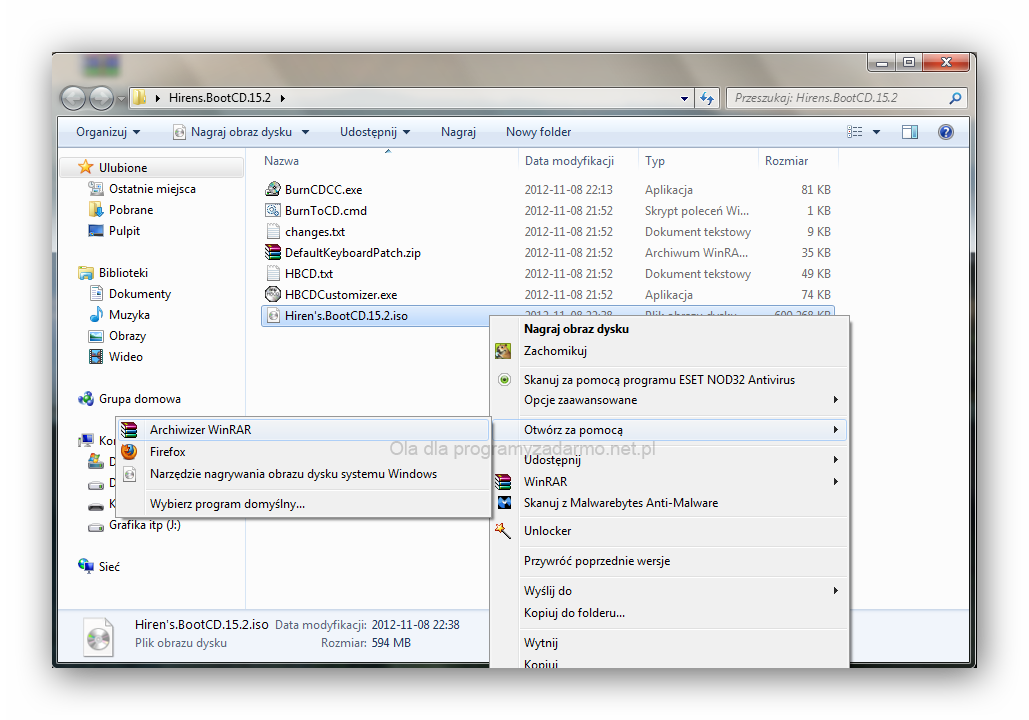Select Zachomikuj menu entry
The image size is (1029, 720).
click(x=669, y=351)
